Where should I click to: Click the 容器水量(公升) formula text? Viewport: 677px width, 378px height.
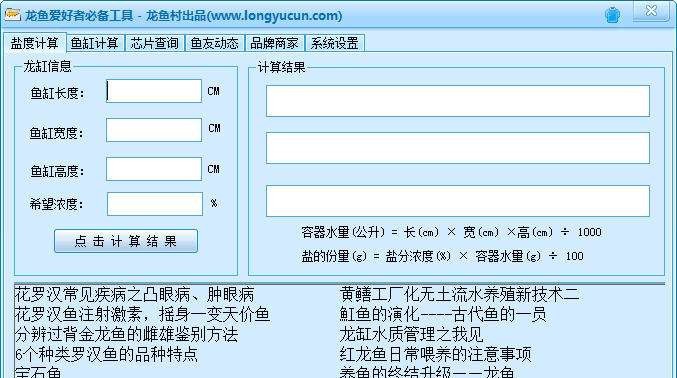[x=452, y=232]
